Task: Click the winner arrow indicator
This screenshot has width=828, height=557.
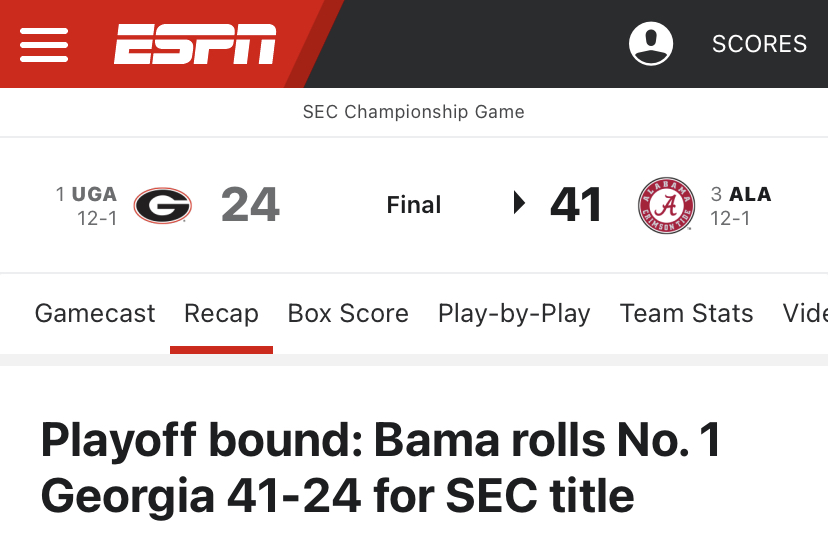Action: pyautogui.click(x=520, y=203)
